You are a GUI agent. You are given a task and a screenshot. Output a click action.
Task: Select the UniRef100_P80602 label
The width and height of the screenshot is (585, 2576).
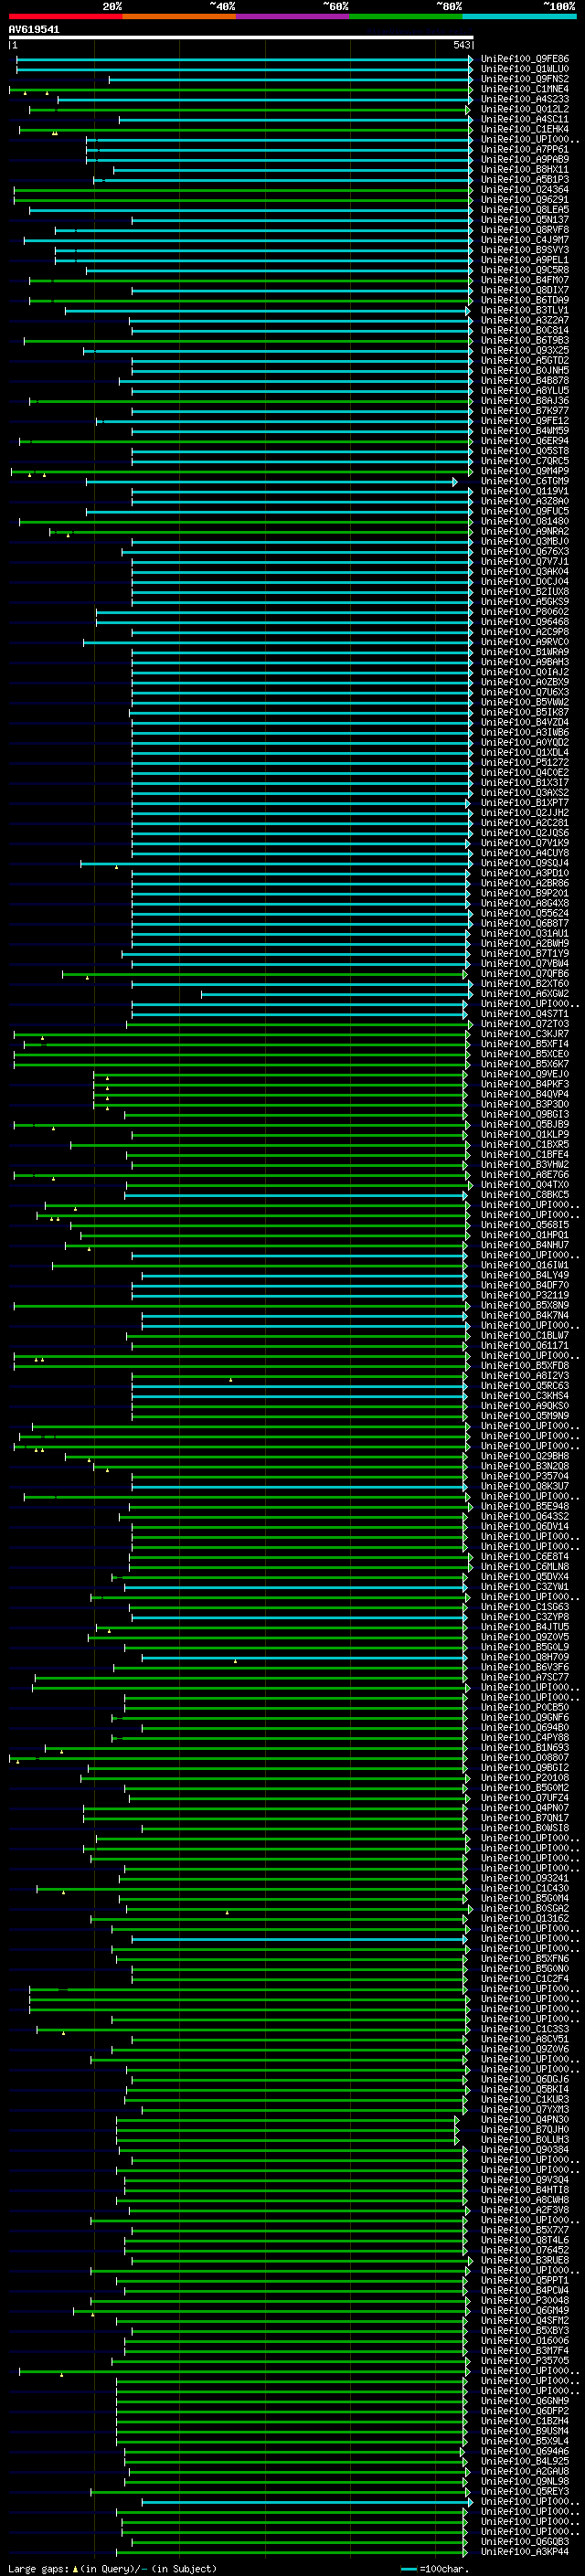click(524, 612)
